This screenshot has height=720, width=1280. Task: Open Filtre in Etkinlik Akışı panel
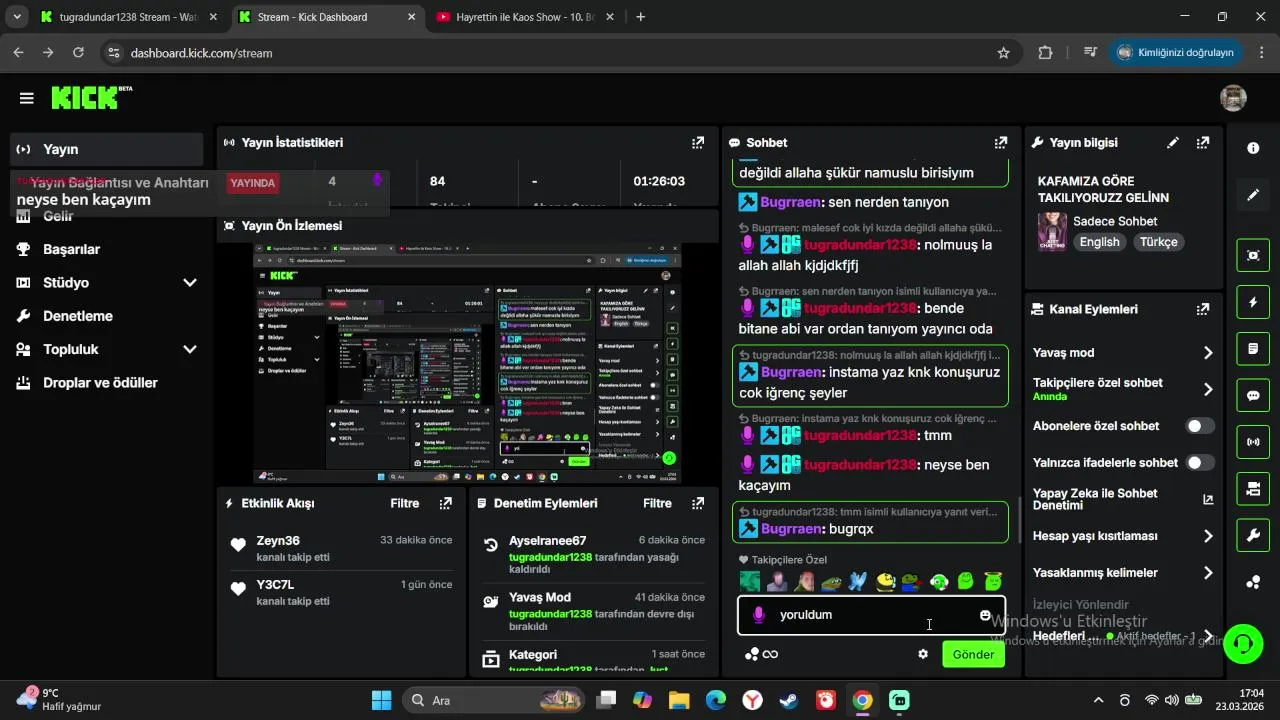click(405, 504)
